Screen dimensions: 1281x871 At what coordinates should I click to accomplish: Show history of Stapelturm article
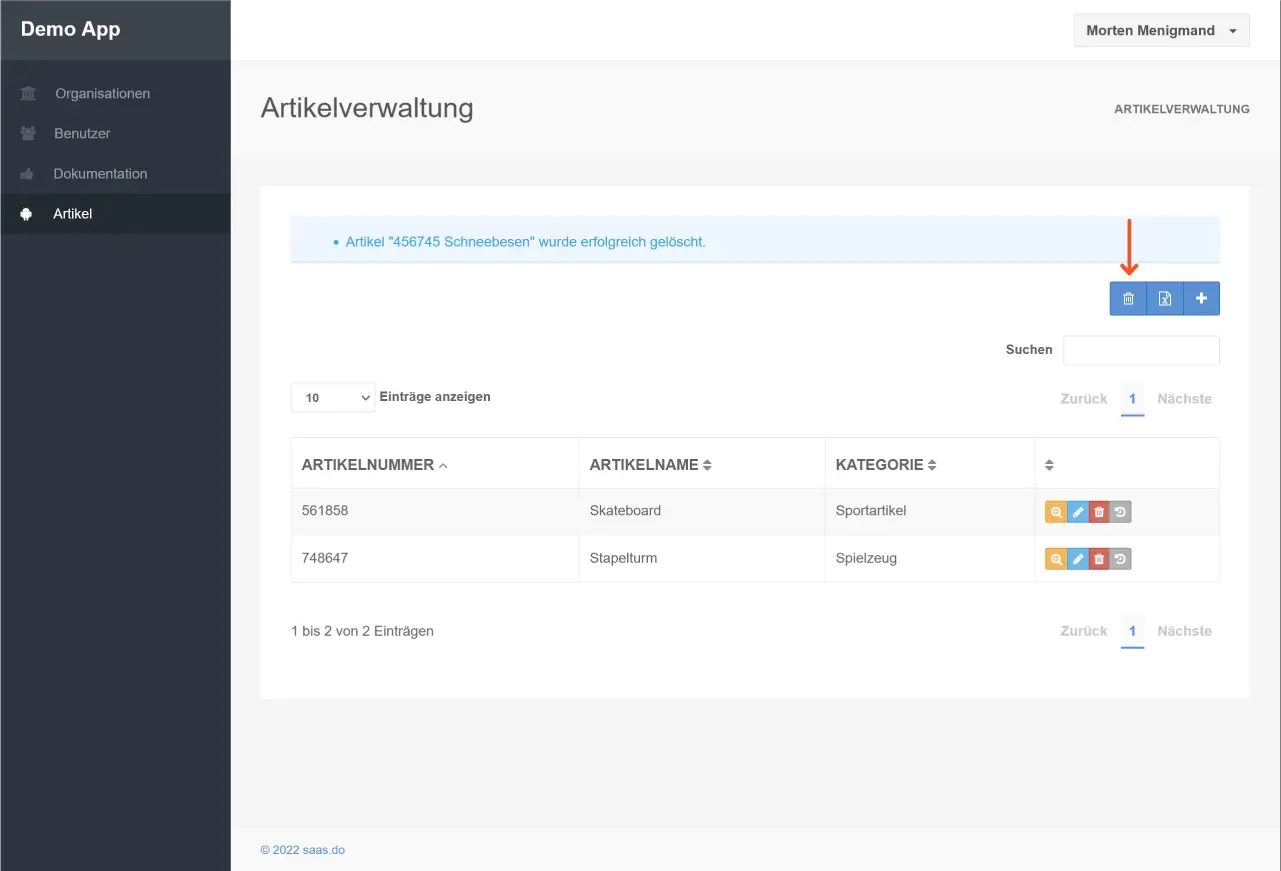(1120, 559)
